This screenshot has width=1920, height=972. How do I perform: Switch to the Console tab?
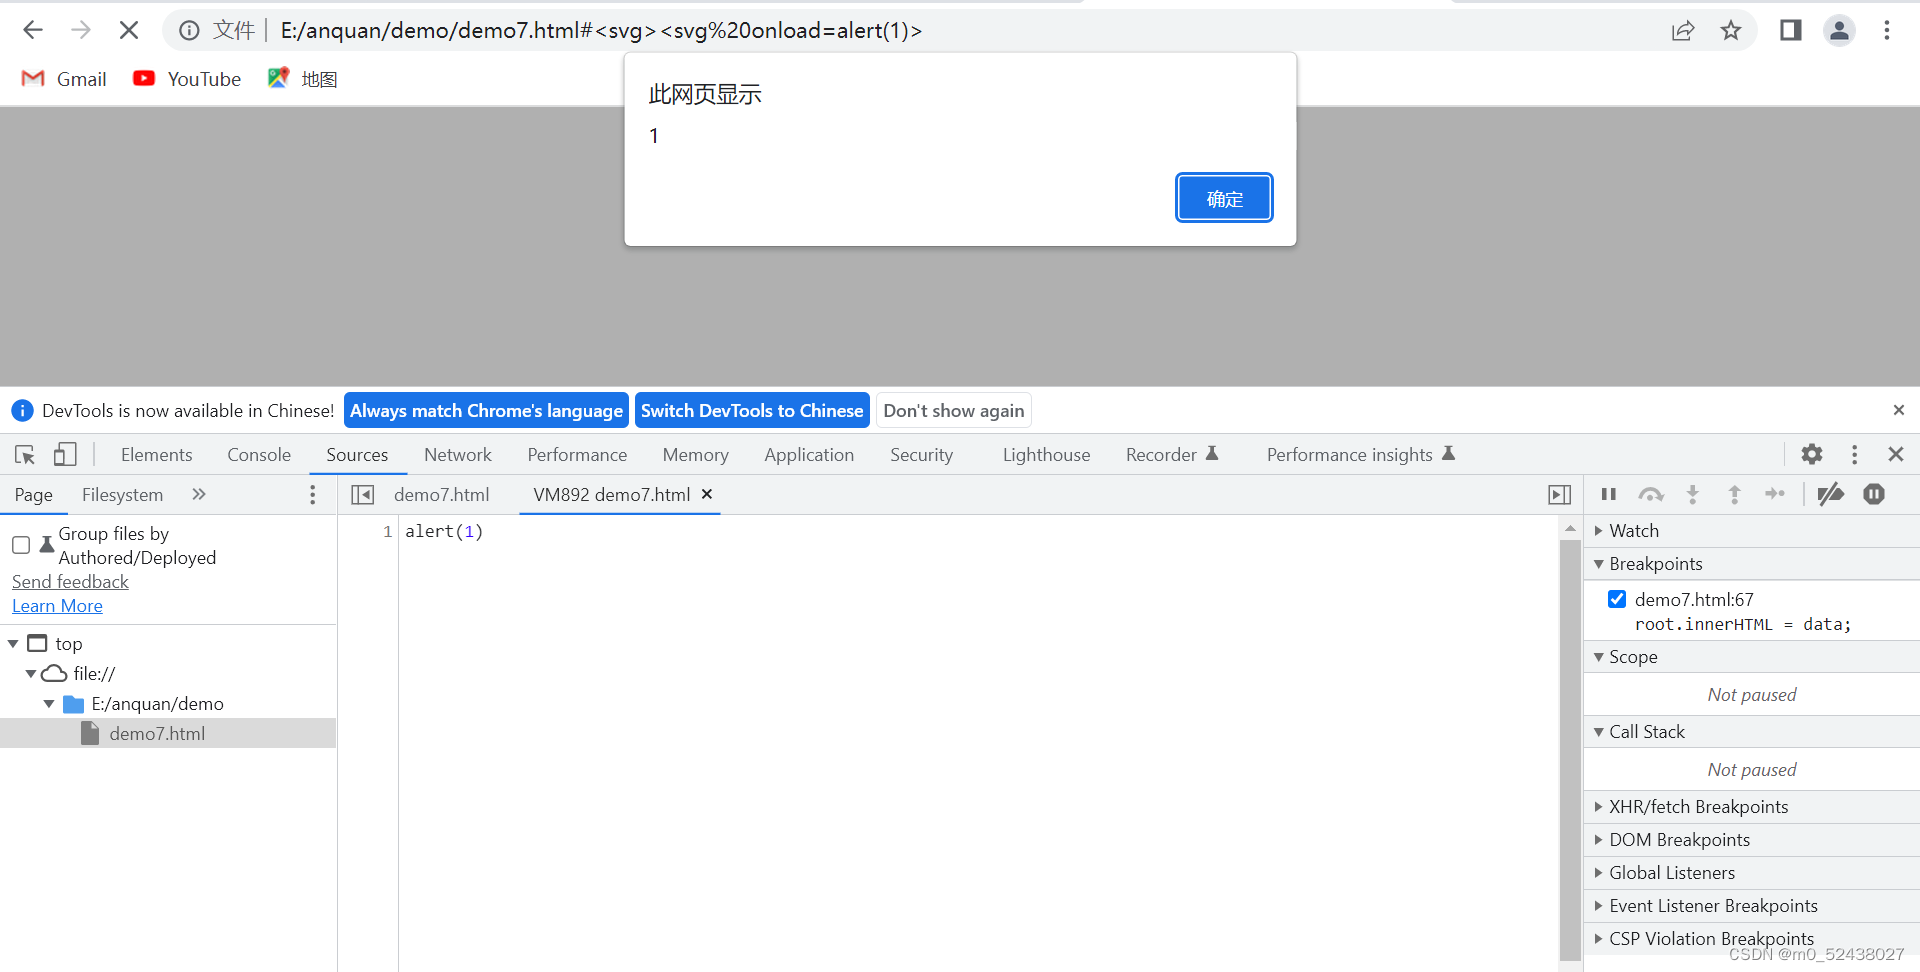tap(259, 455)
